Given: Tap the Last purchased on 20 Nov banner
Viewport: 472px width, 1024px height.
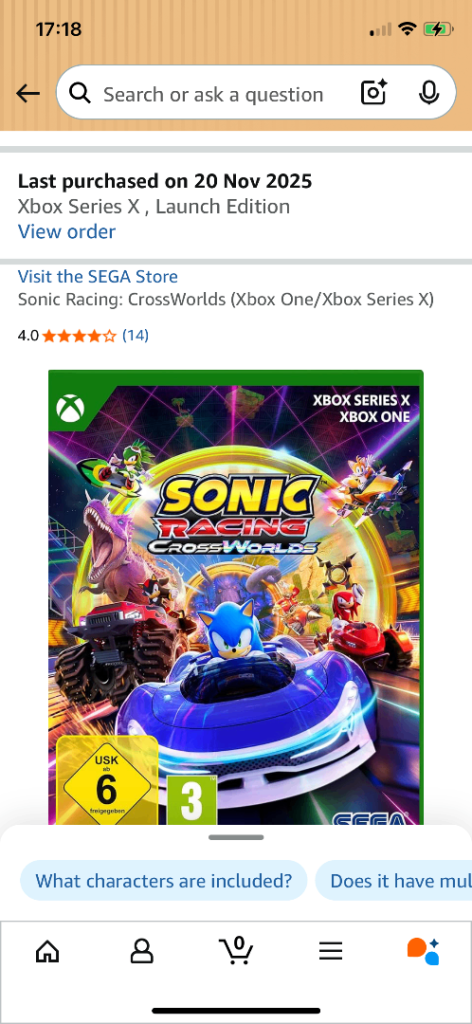Looking at the screenshot, I should pos(236,206).
